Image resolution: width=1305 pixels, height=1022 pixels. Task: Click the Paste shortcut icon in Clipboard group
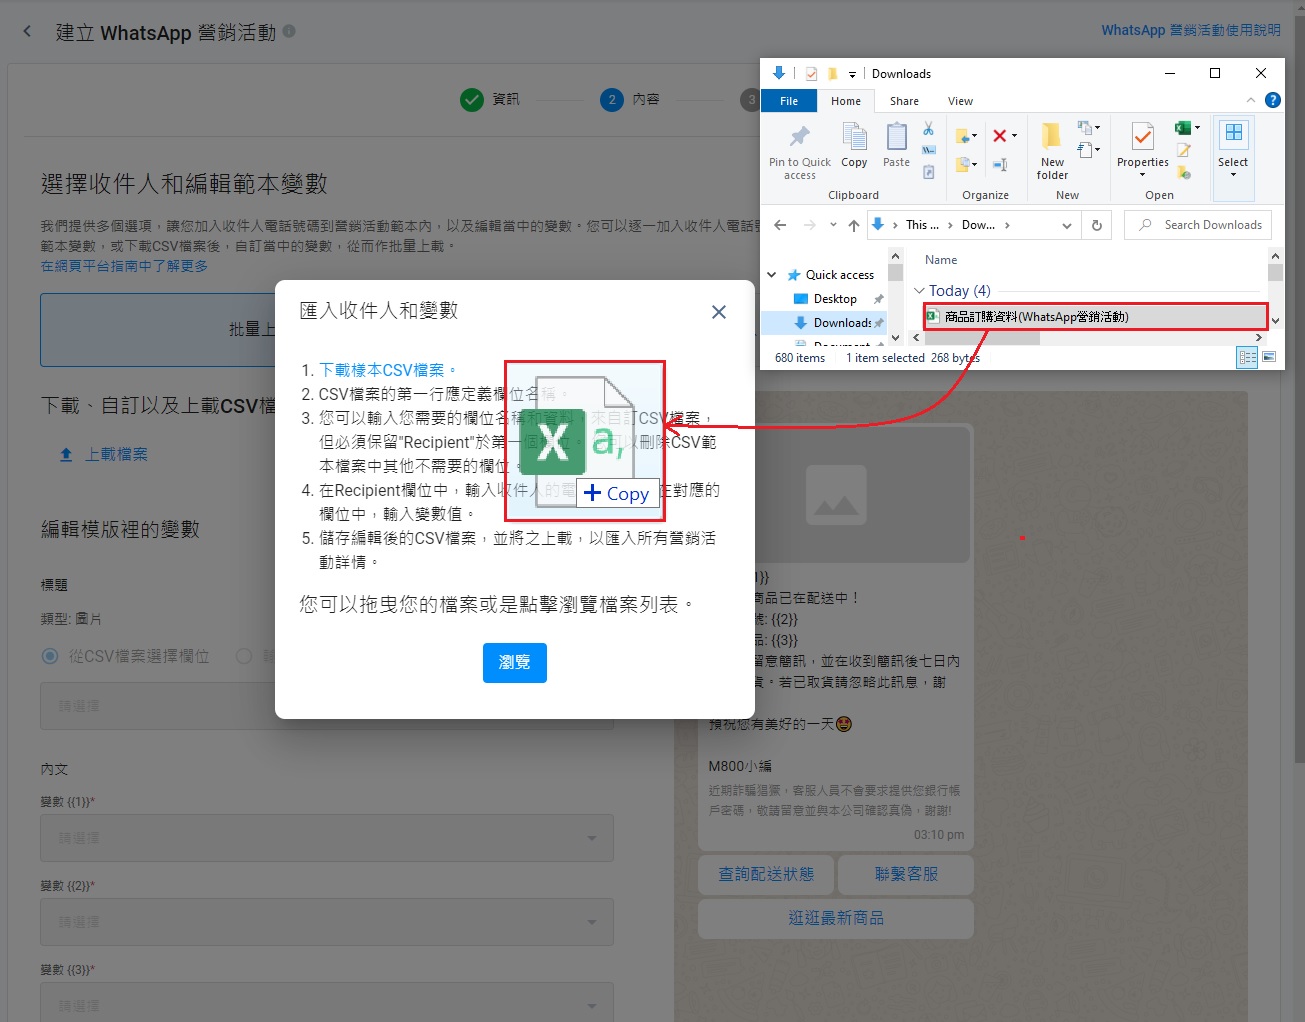click(x=928, y=172)
